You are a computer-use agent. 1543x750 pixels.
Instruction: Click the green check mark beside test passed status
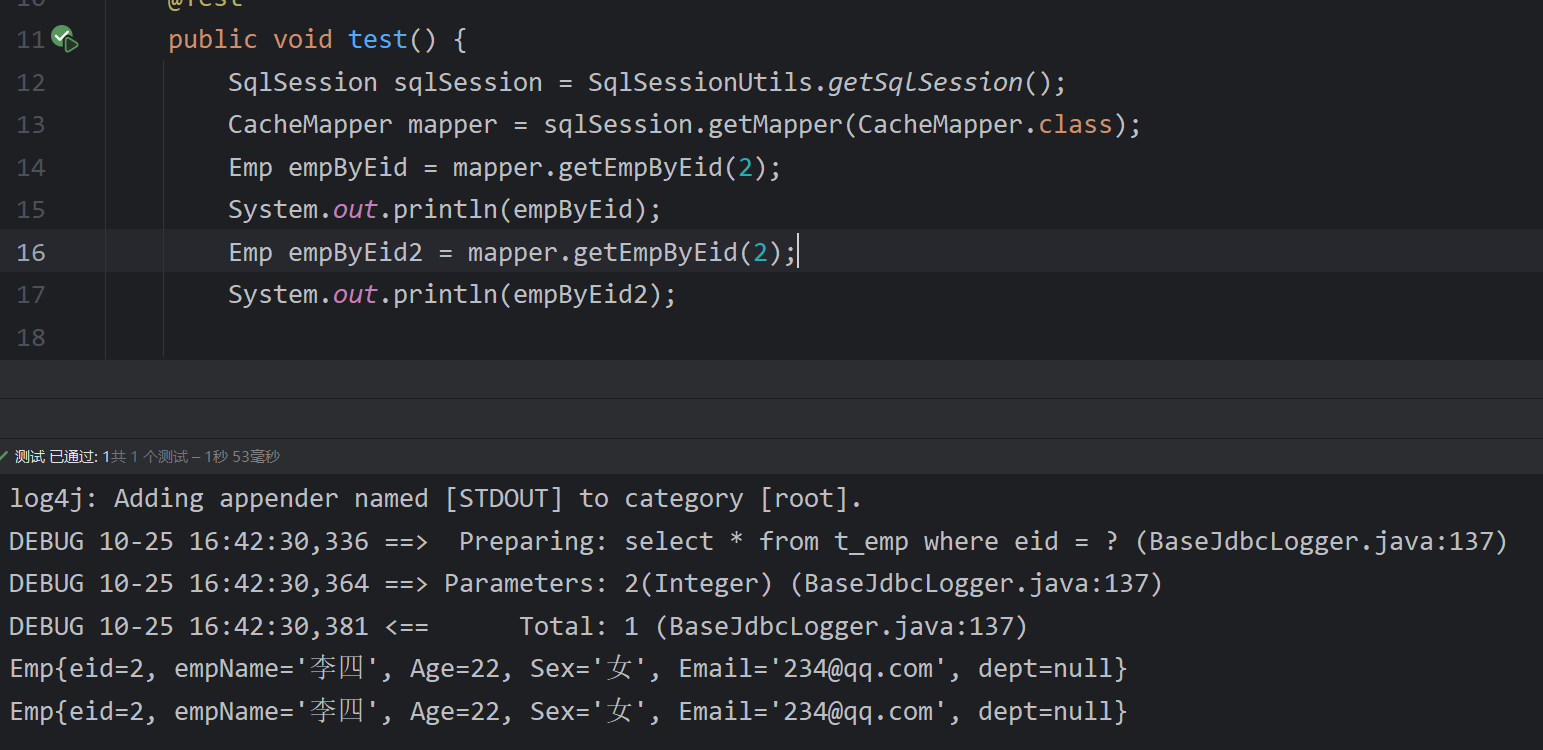pos(4,456)
